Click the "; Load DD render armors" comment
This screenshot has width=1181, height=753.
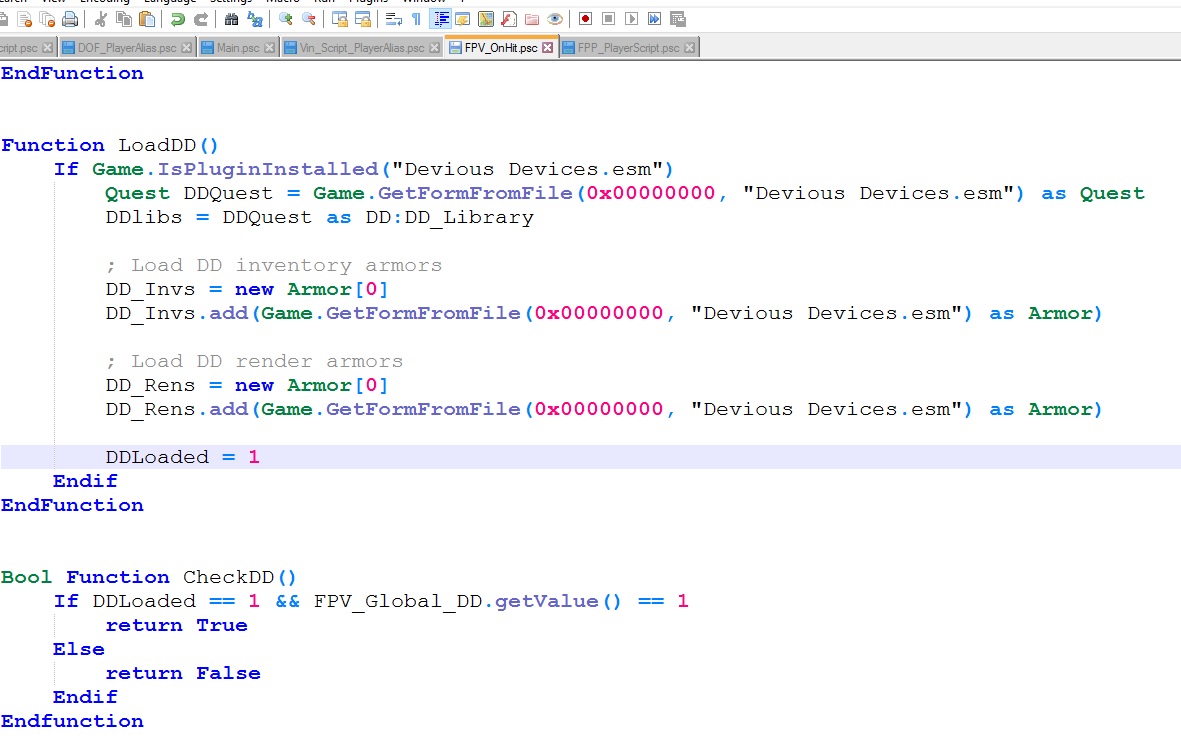pos(254,361)
